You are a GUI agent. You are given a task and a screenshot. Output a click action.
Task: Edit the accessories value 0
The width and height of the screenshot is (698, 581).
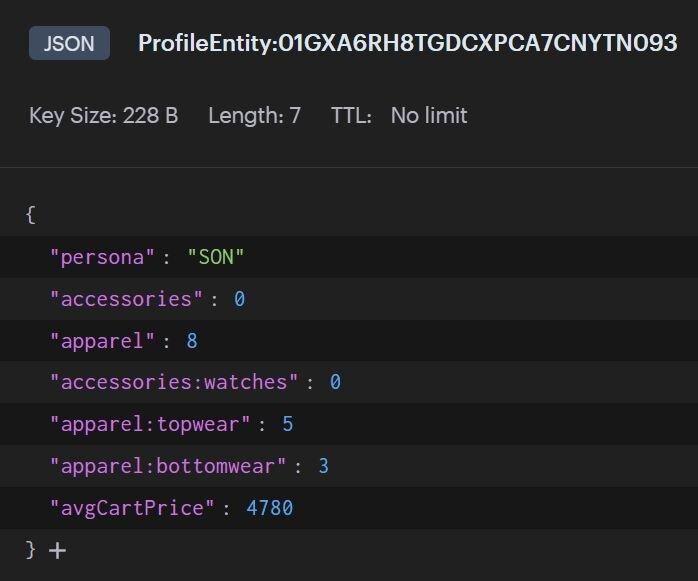[x=239, y=299]
